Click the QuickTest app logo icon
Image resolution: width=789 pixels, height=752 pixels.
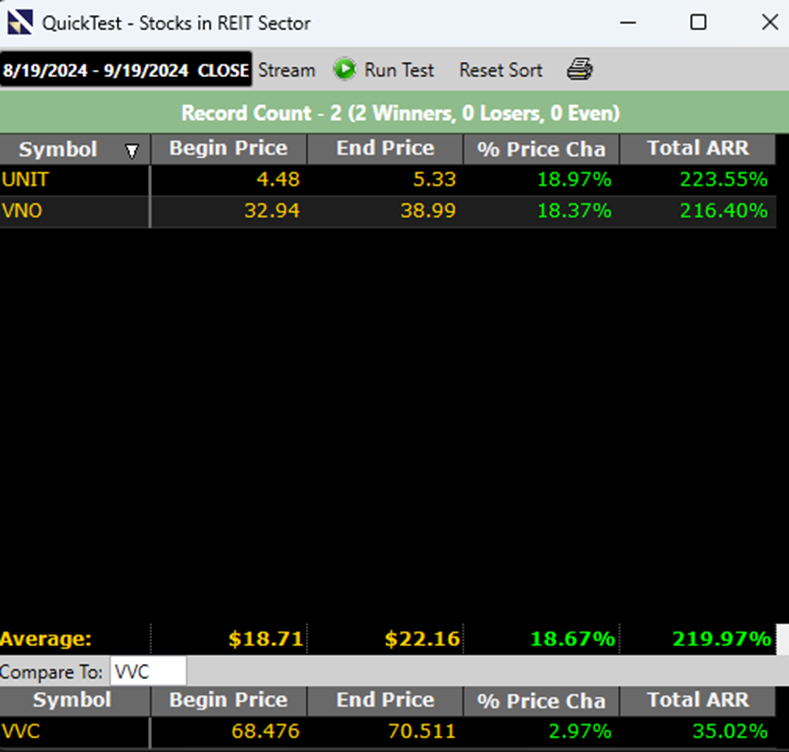(x=20, y=22)
